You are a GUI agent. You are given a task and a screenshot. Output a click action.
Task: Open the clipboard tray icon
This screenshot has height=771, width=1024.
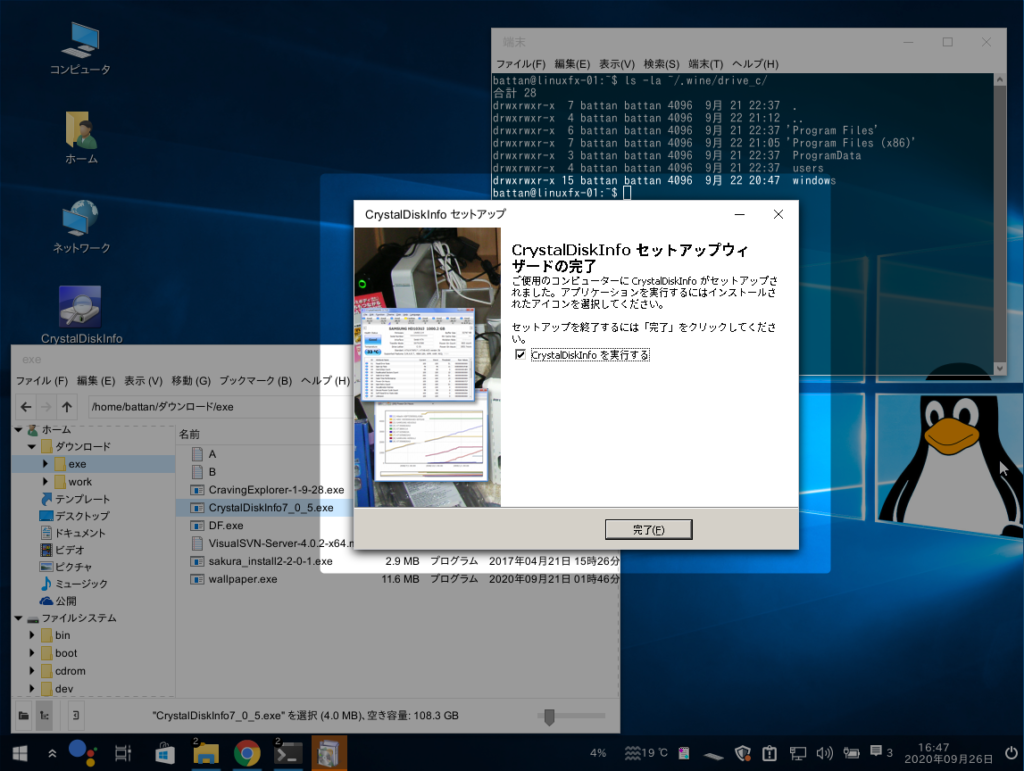pos(769,753)
